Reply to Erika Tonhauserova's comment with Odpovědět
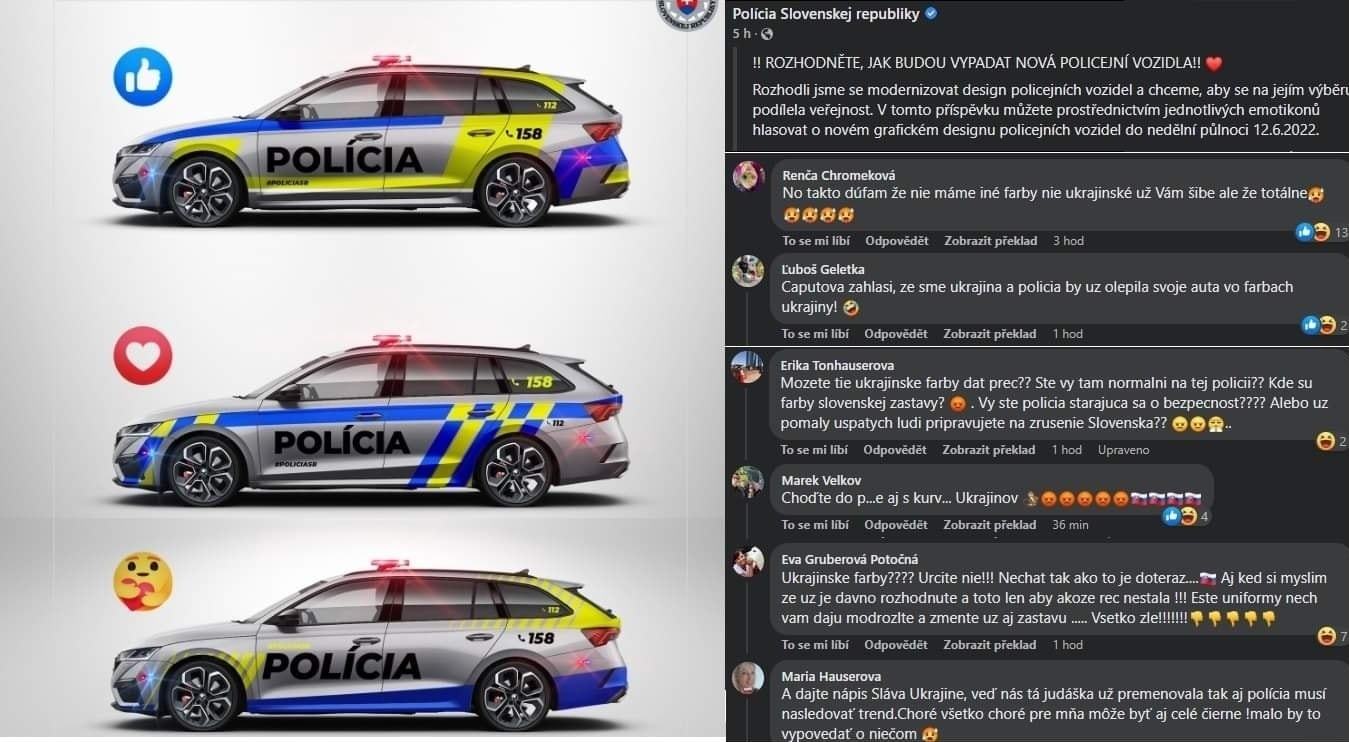This screenshot has height=742, width=1349. [896, 450]
